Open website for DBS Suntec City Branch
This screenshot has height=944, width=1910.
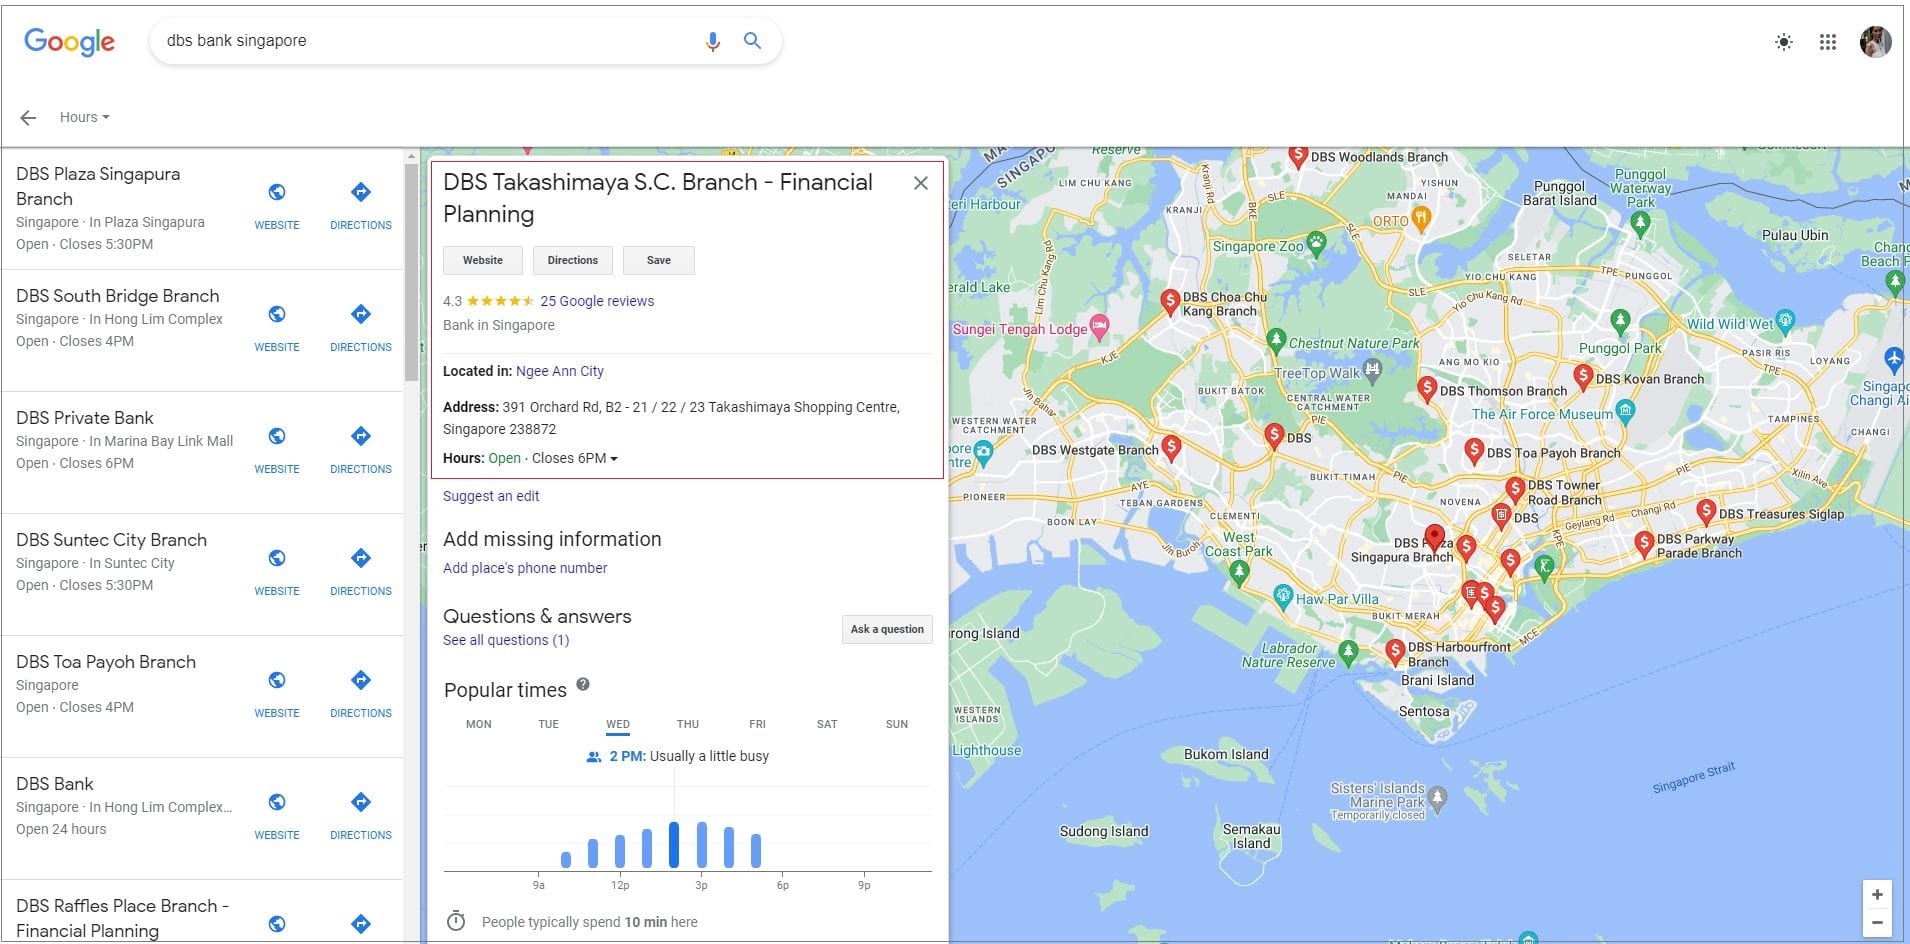click(x=277, y=572)
